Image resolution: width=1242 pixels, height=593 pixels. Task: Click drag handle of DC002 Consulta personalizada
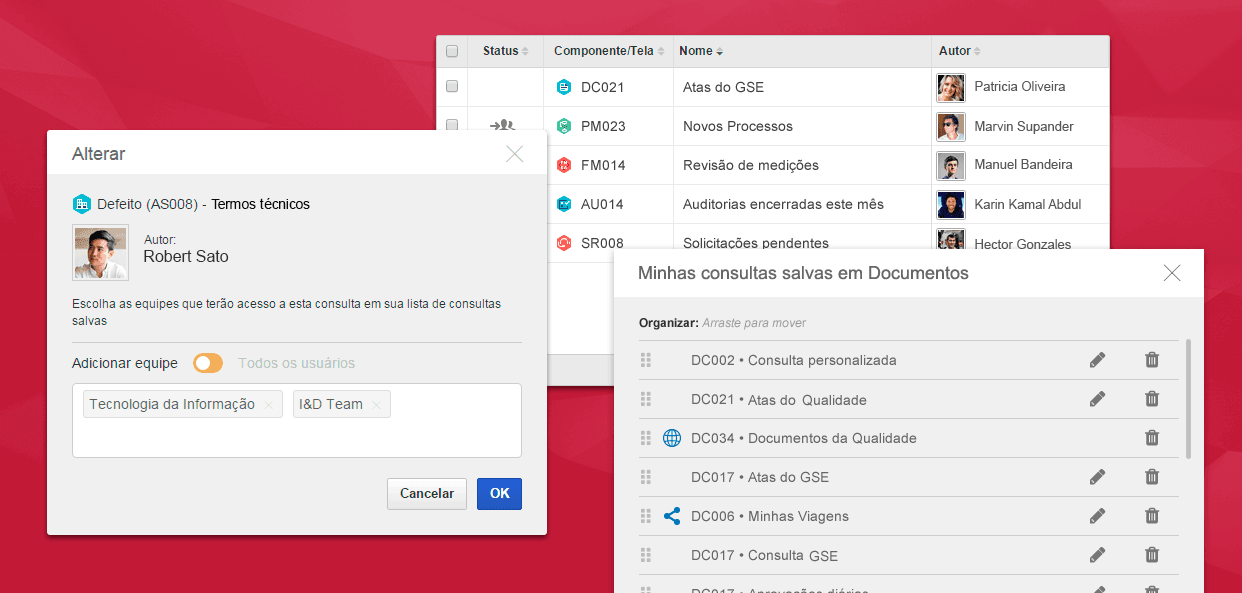[x=646, y=360]
